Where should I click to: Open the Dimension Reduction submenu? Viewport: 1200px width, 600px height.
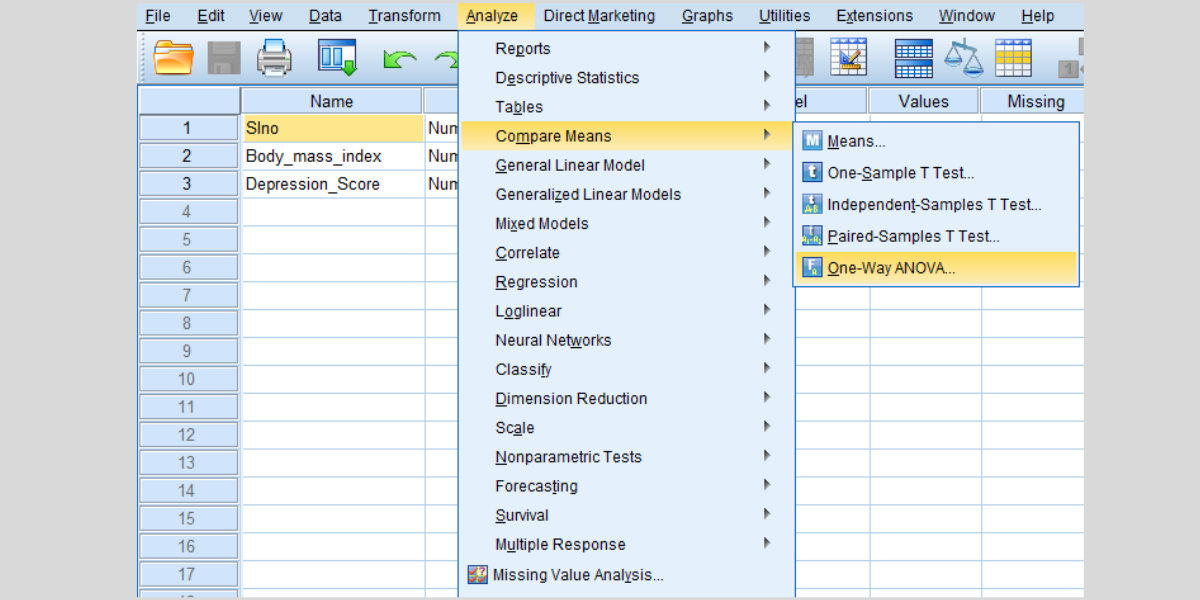627,398
